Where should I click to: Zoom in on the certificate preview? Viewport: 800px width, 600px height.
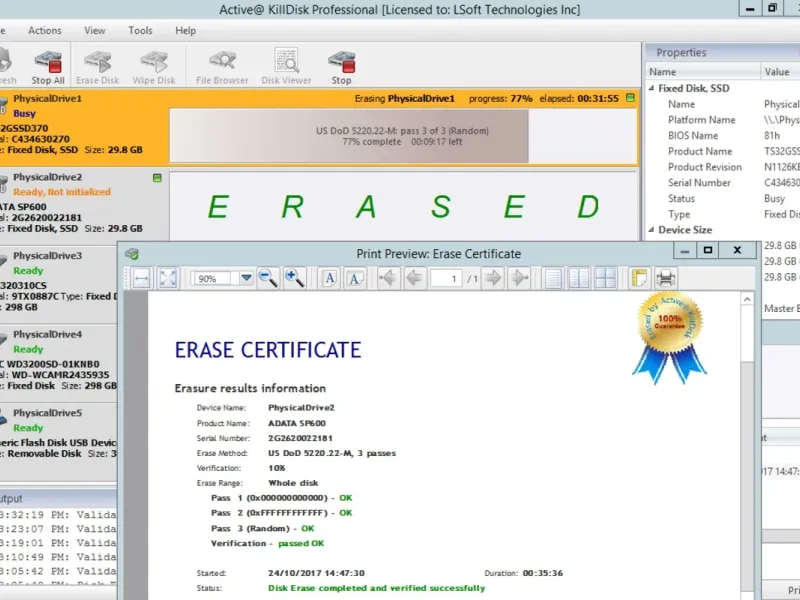coord(294,278)
